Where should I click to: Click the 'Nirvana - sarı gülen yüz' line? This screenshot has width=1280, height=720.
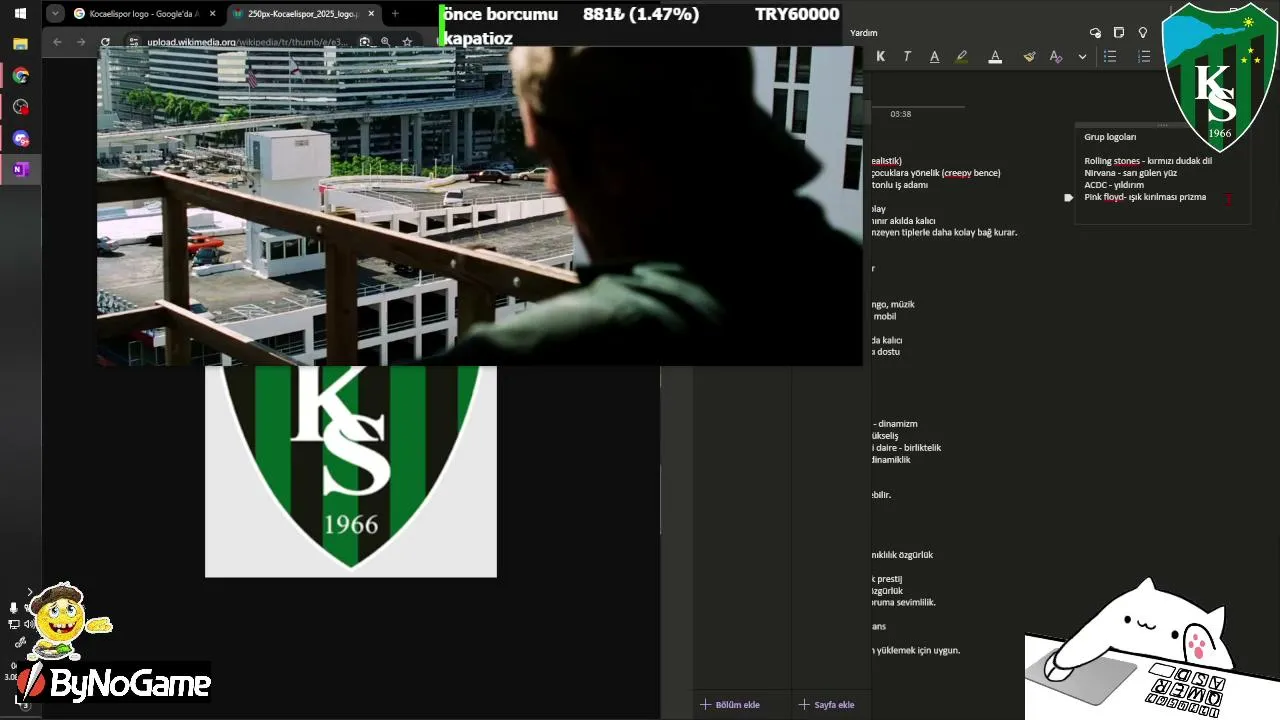[x=1131, y=173]
